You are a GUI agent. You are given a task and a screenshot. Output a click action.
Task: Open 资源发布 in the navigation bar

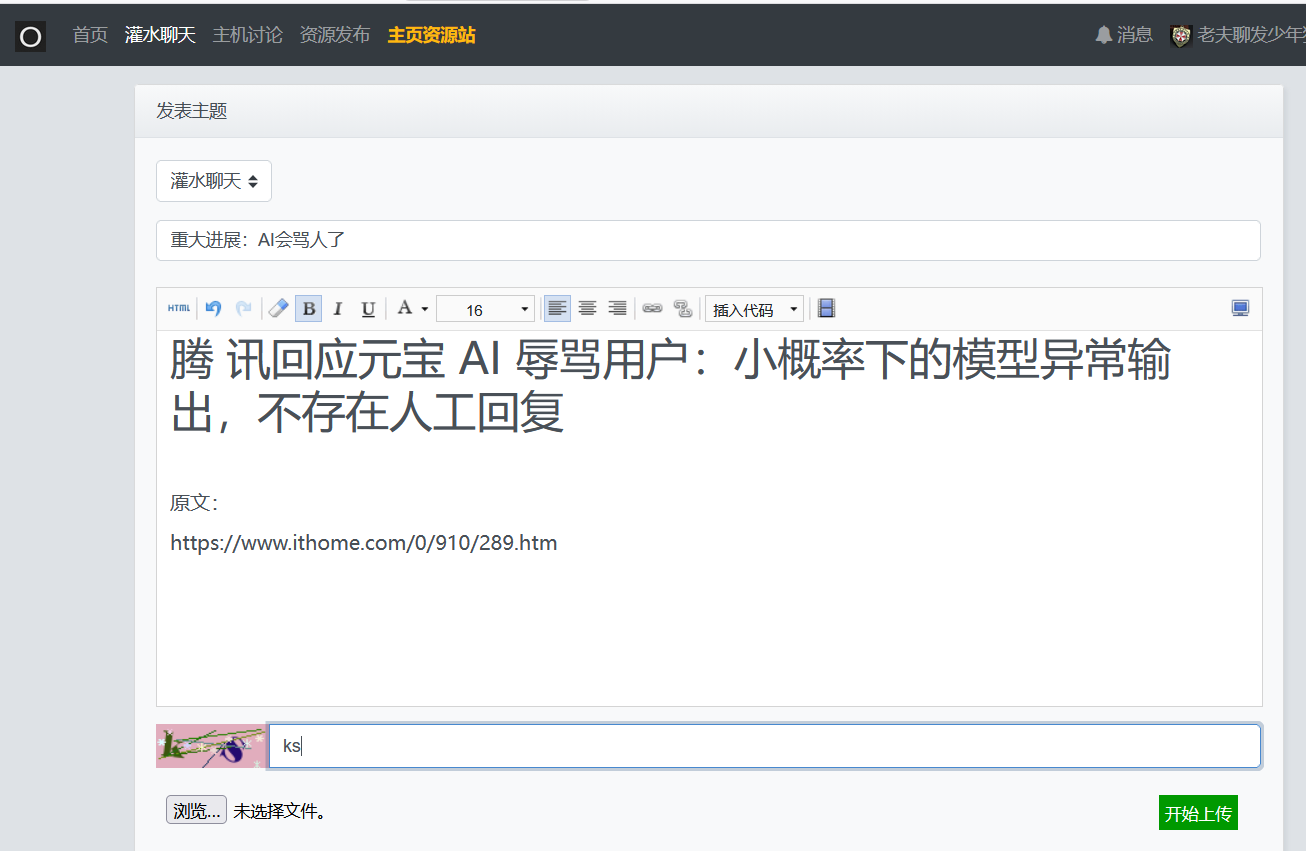pyautogui.click(x=335, y=35)
